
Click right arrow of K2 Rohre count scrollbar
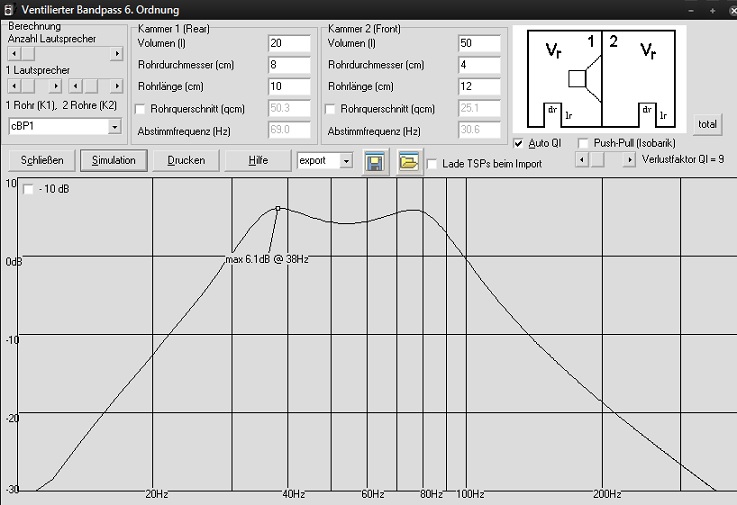117,86
